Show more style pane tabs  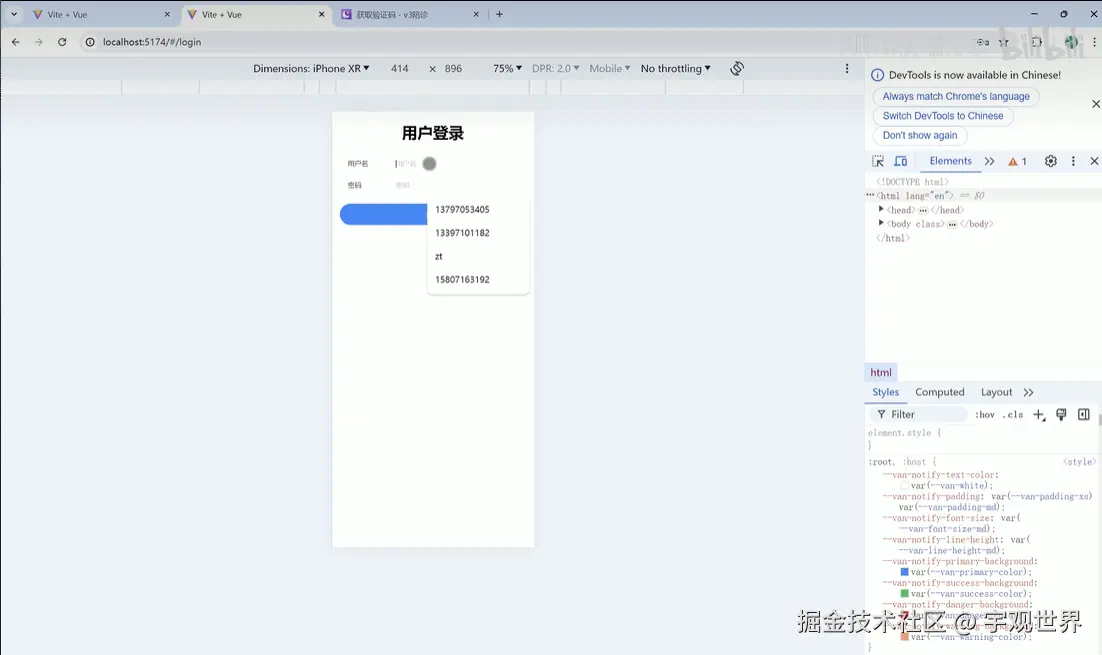coord(1029,392)
